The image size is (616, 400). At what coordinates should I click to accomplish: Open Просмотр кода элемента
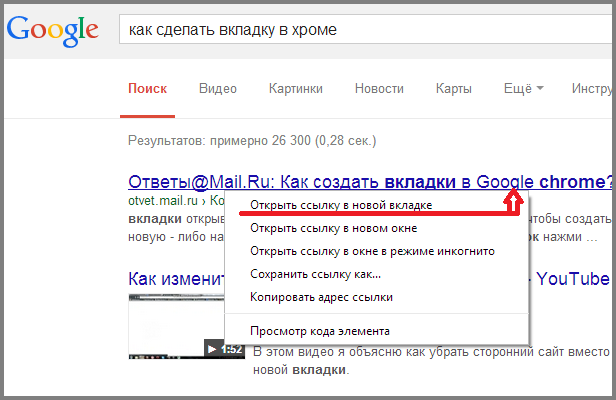tap(319, 330)
